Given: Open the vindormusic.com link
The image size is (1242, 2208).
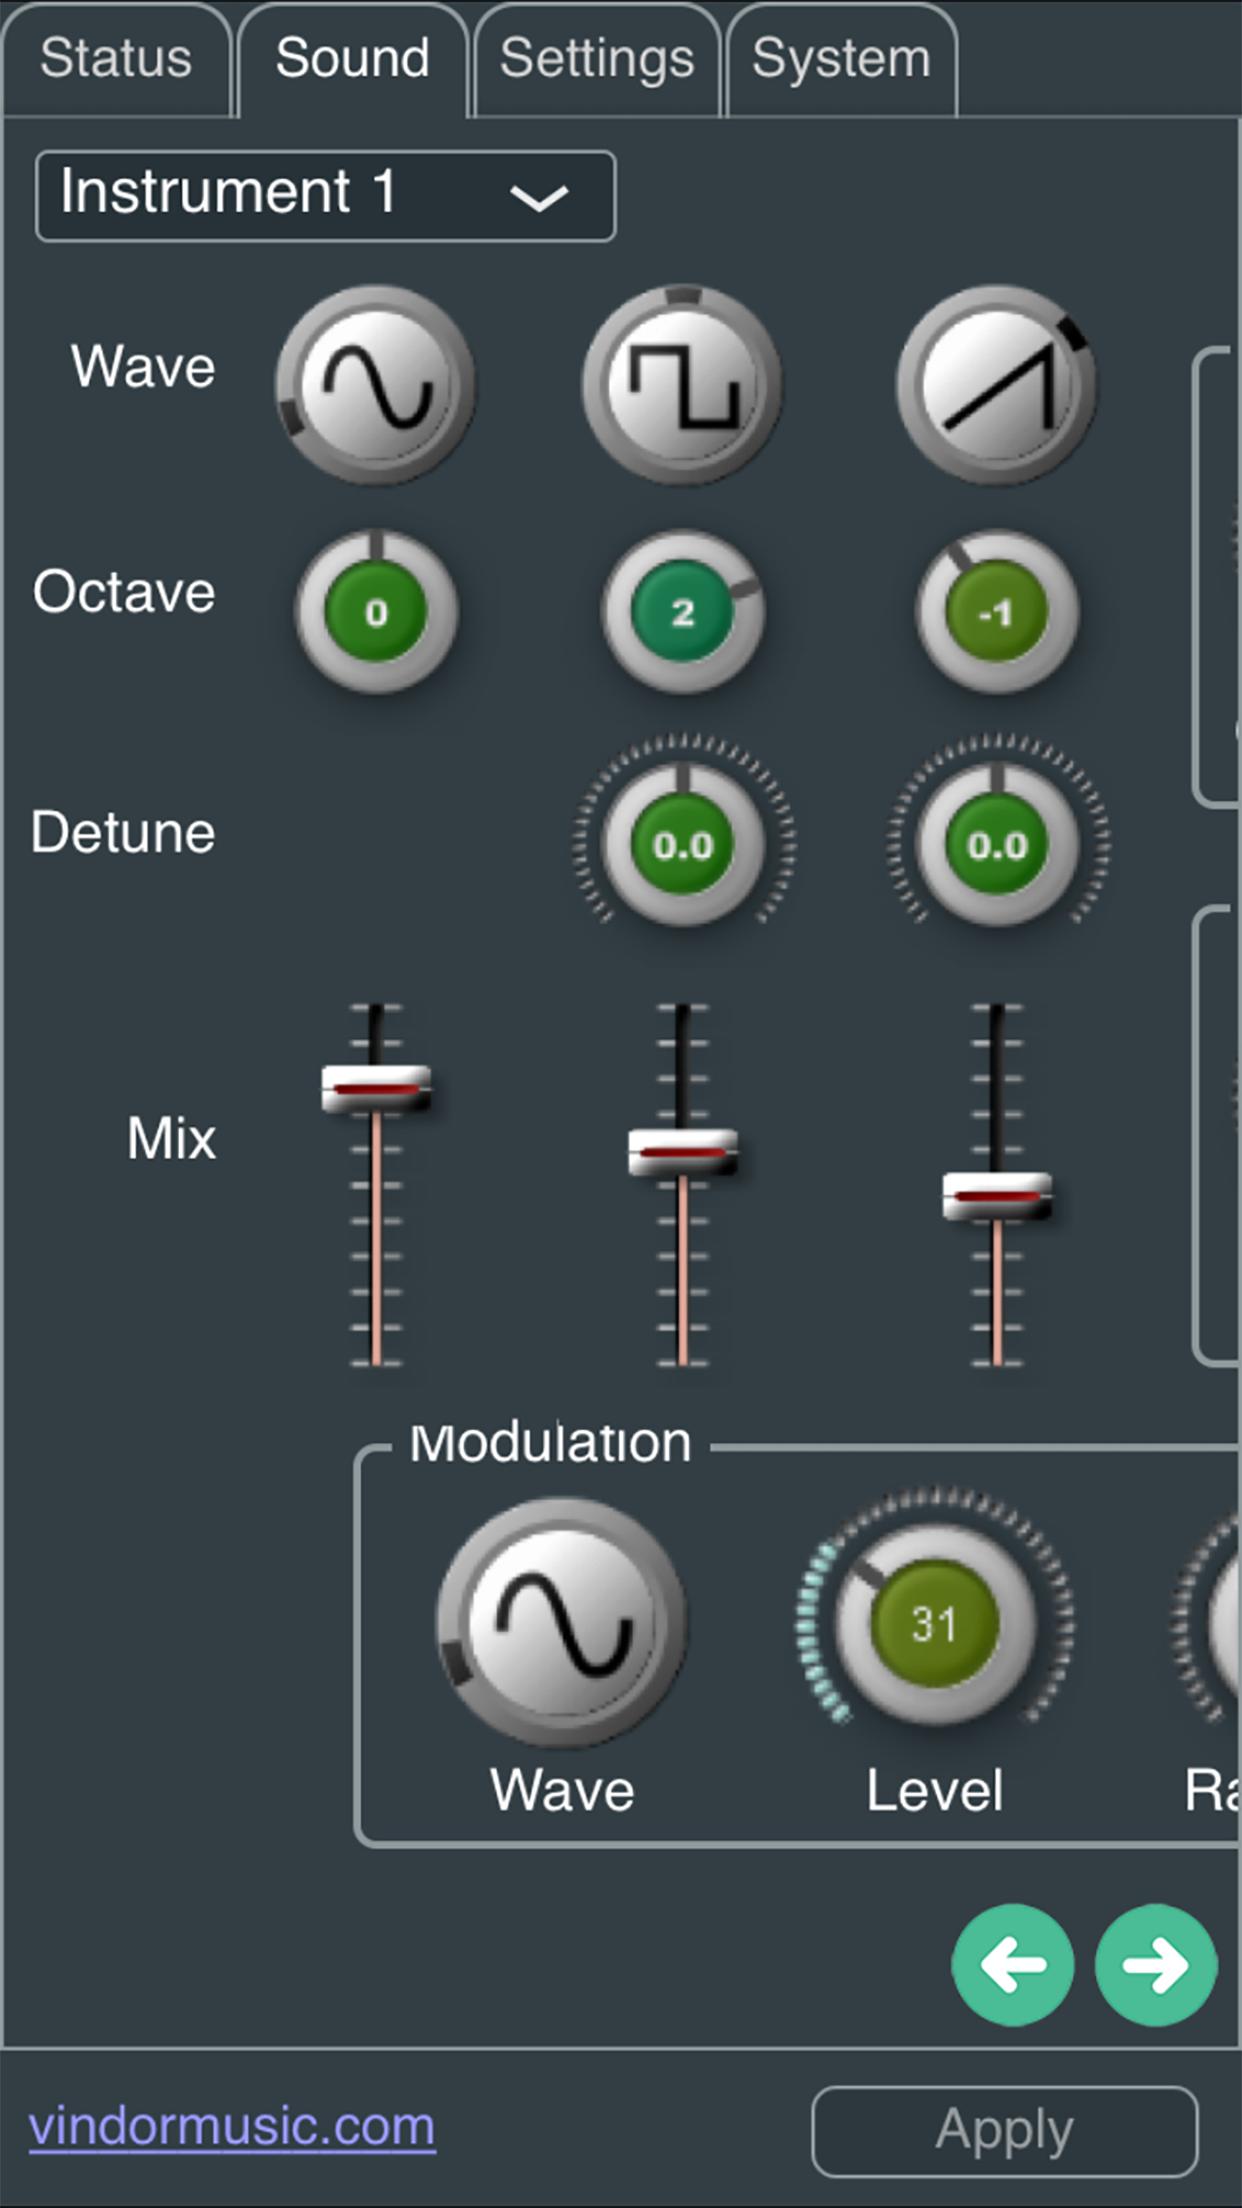Looking at the screenshot, I should coord(232,2127).
